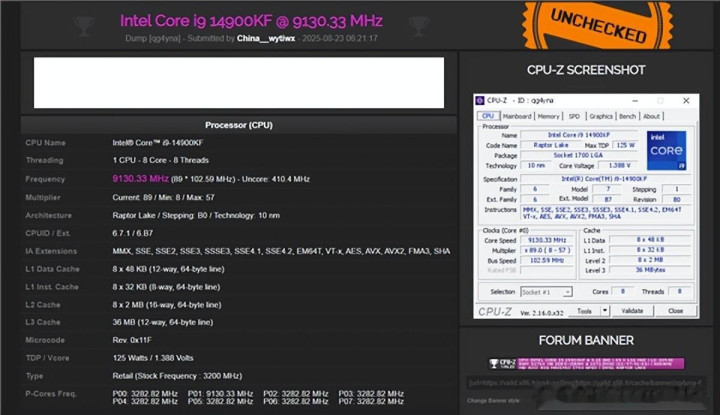Click the IA Extensions list starting with MMX
720x415 pixels.
pos(281,251)
